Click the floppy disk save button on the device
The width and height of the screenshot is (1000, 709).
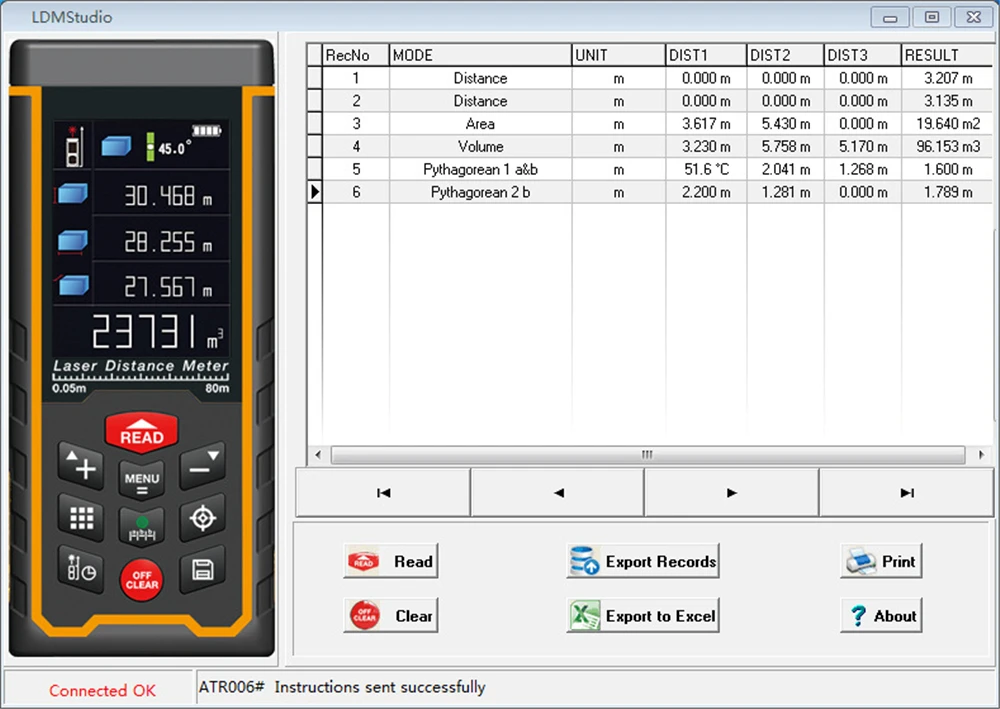203,569
